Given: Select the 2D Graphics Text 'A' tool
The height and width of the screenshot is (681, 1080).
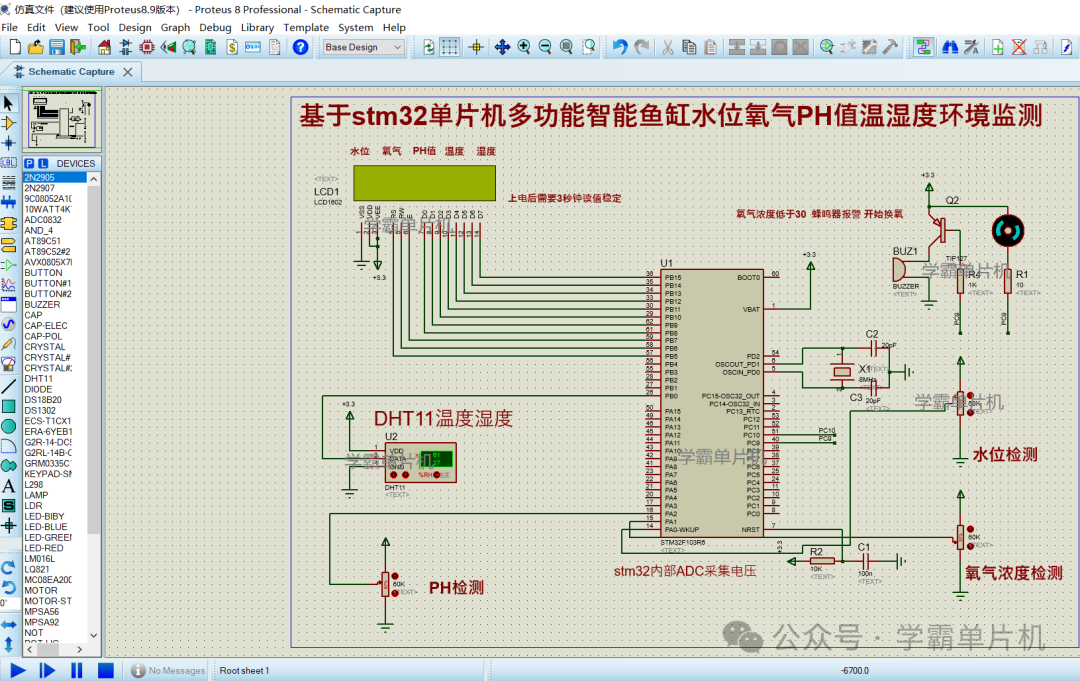Looking at the screenshot, I should coord(8,486).
